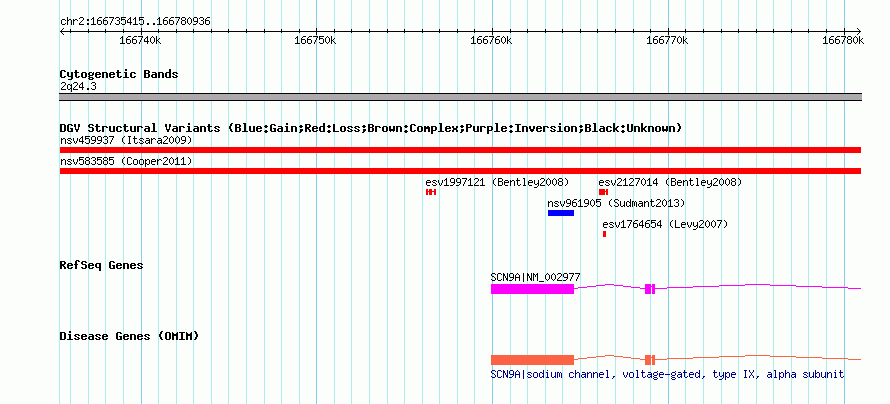Click the 2q24.3 band label

coord(78,86)
